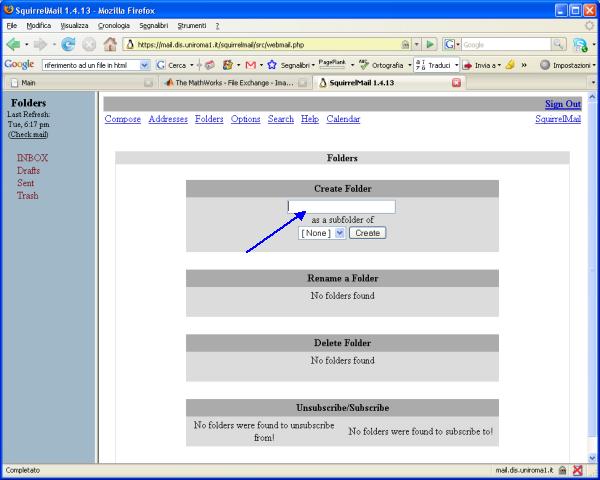Click the new folder name text field
The width and height of the screenshot is (600, 480).
341,207
